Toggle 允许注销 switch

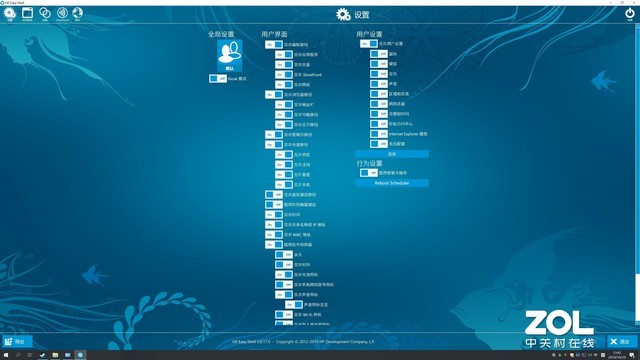pyautogui.click(x=284, y=164)
